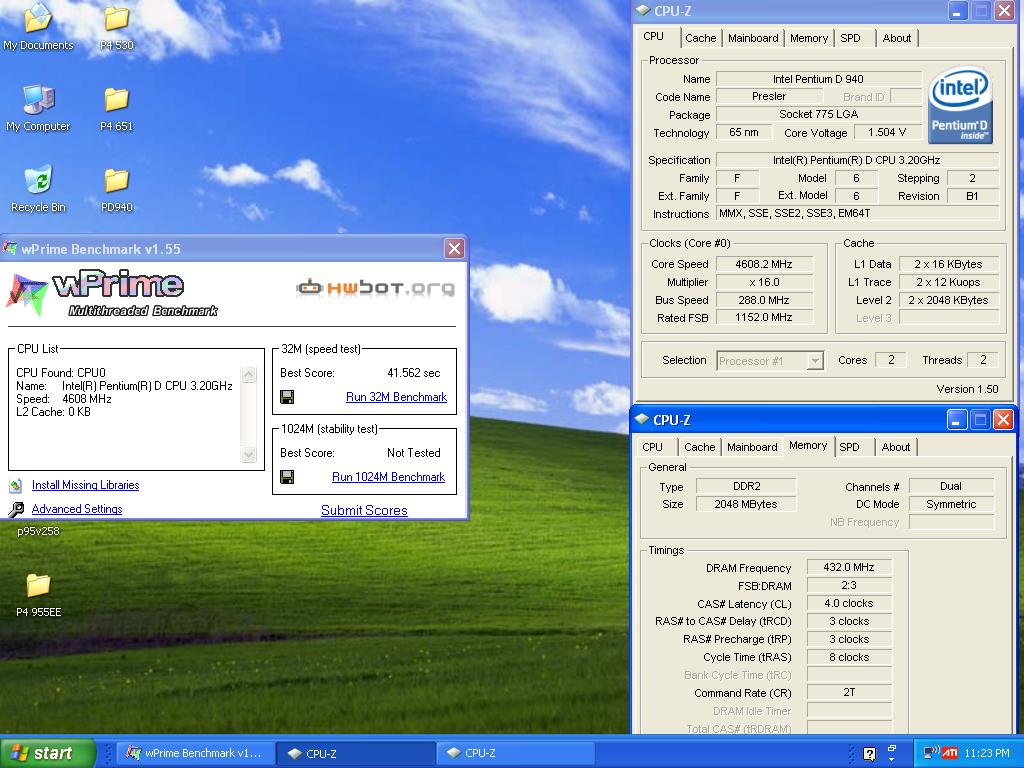The height and width of the screenshot is (768, 1024).
Task: Click the lower CPU-Z window title icon
Action: pos(642,419)
